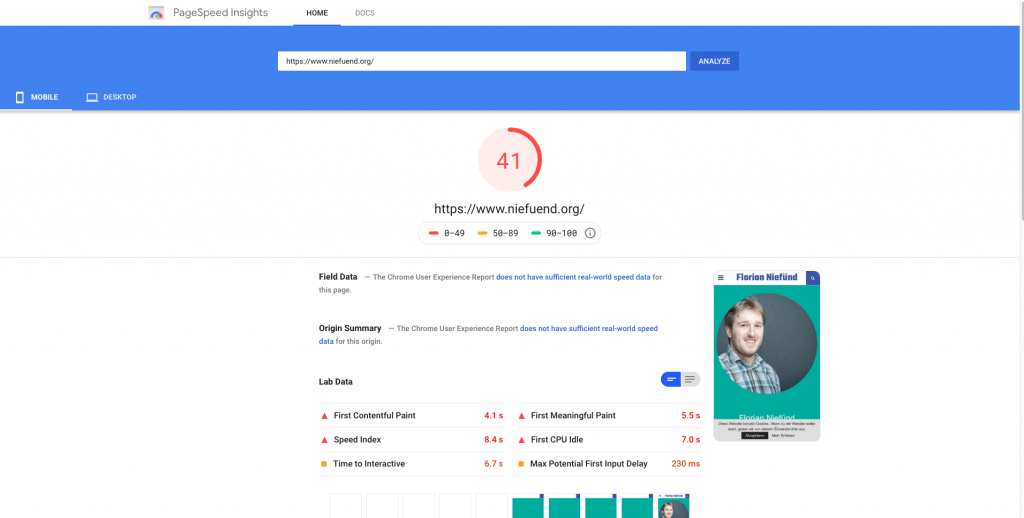Click the last filmstrip thumbnail with portrait
Viewport: 1024px width, 518px height.
[x=673, y=506]
